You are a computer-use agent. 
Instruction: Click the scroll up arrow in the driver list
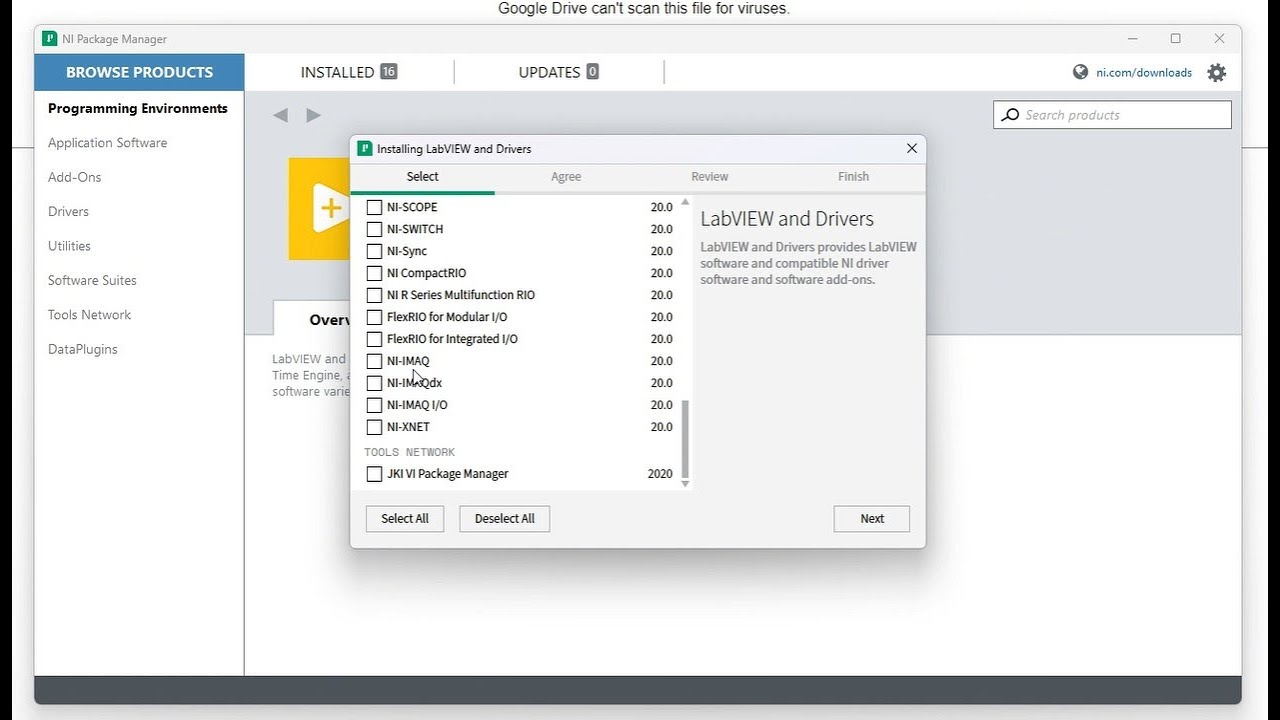tap(685, 202)
